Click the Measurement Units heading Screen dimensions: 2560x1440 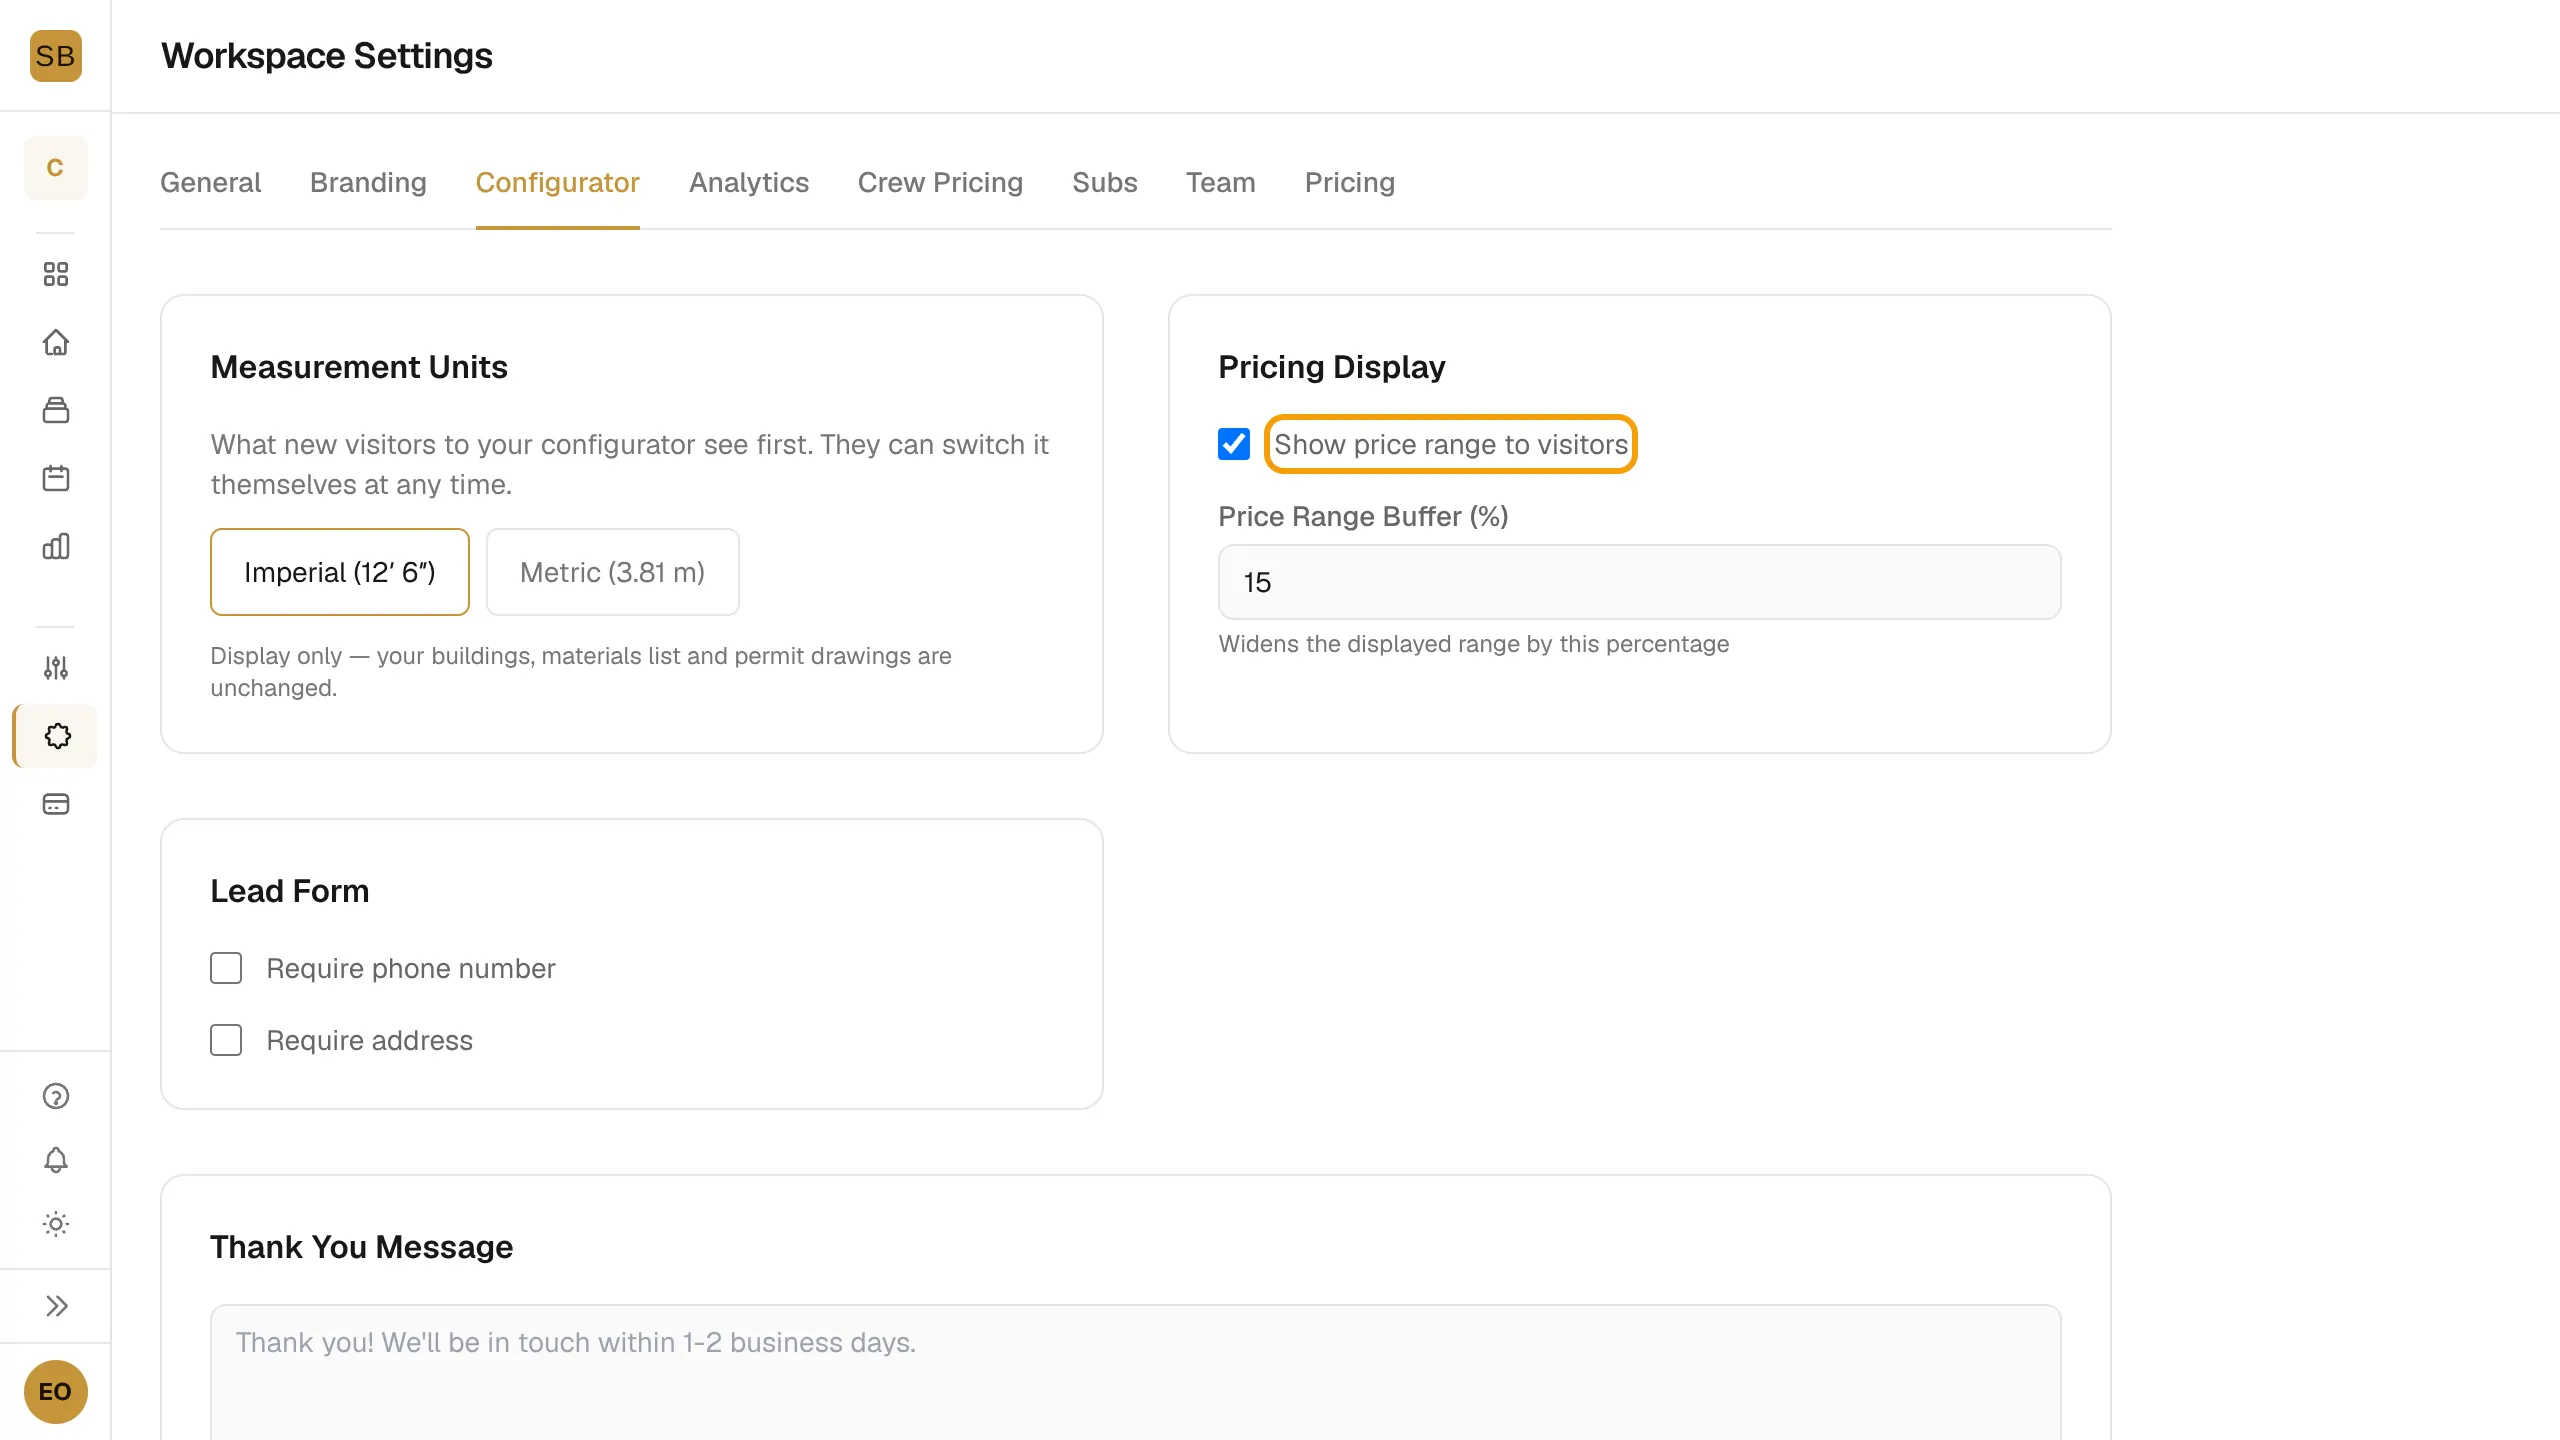point(359,367)
